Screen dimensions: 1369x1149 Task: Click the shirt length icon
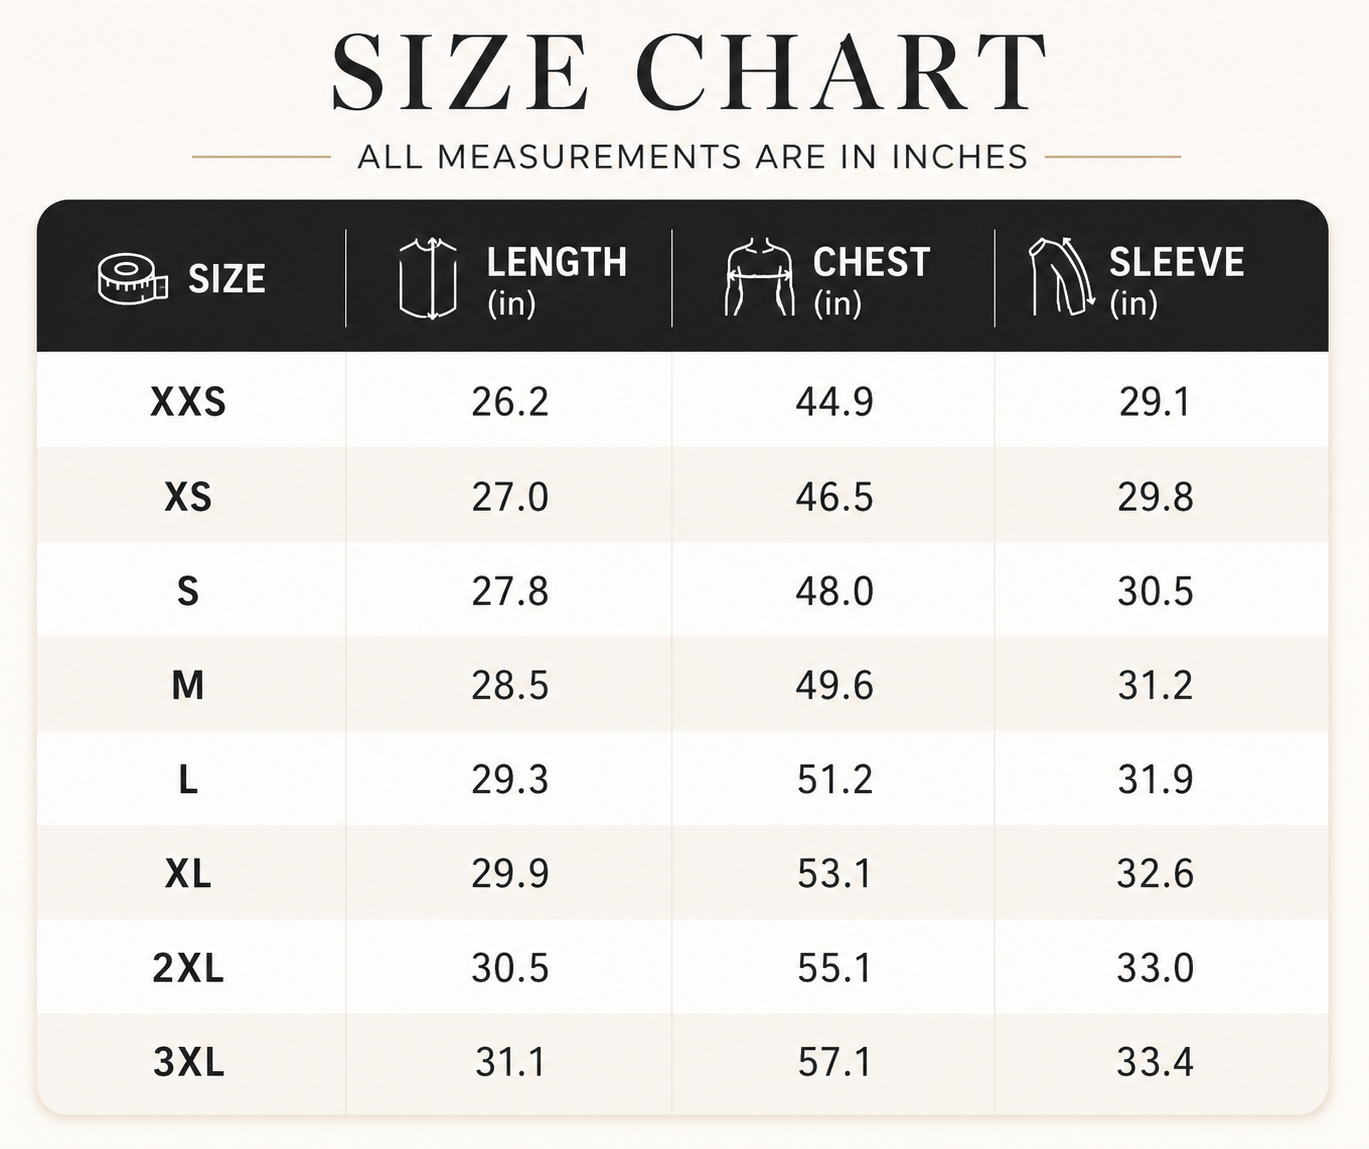[x=428, y=278]
